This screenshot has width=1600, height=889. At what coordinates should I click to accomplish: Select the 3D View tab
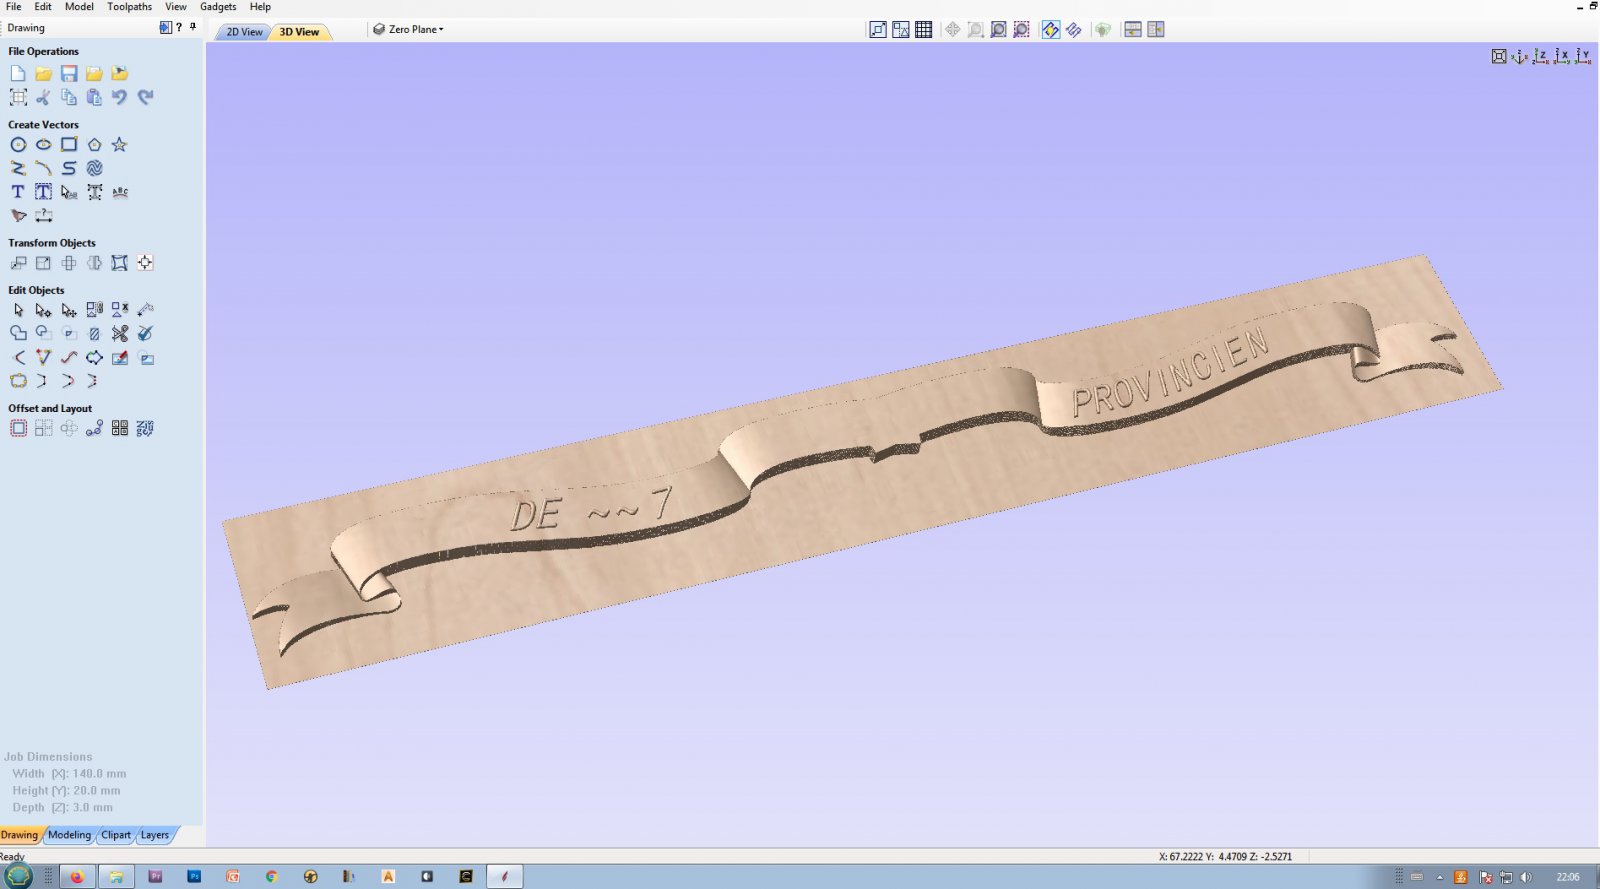tap(299, 32)
